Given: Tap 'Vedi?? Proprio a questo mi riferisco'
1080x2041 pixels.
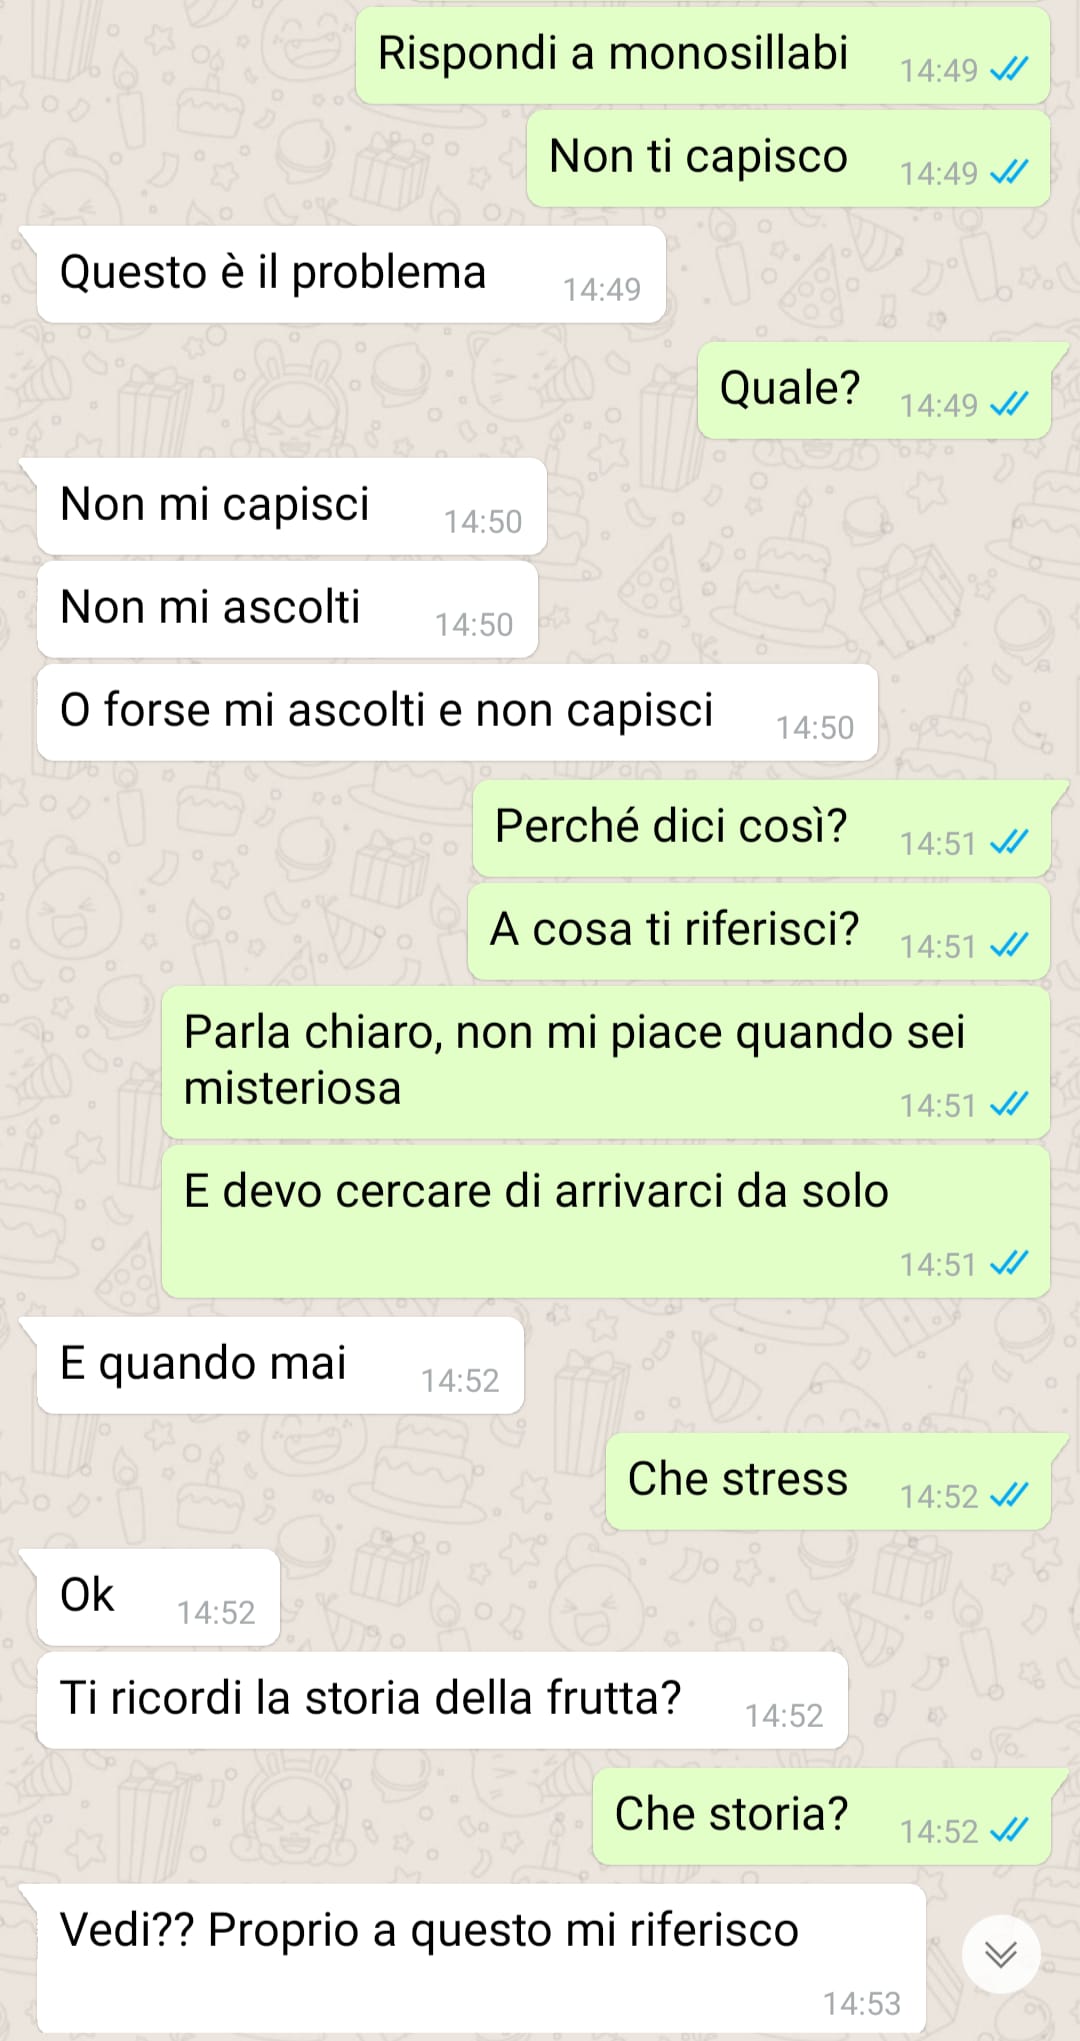Looking at the screenshot, I should click(481, 1958).
